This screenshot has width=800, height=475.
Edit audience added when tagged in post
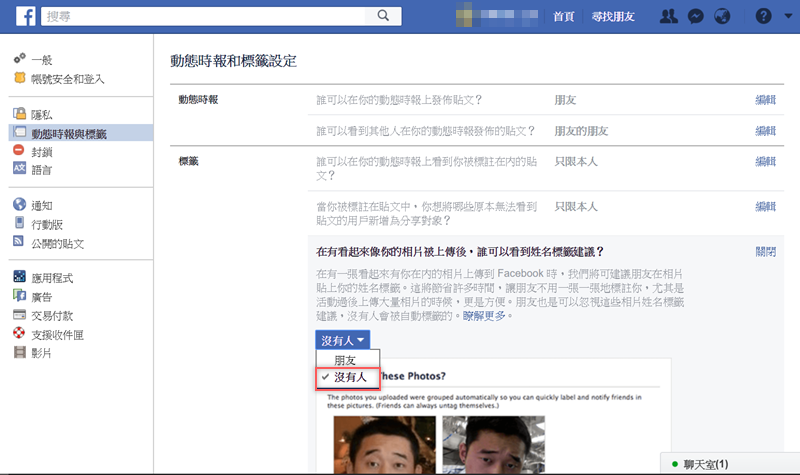765,206
